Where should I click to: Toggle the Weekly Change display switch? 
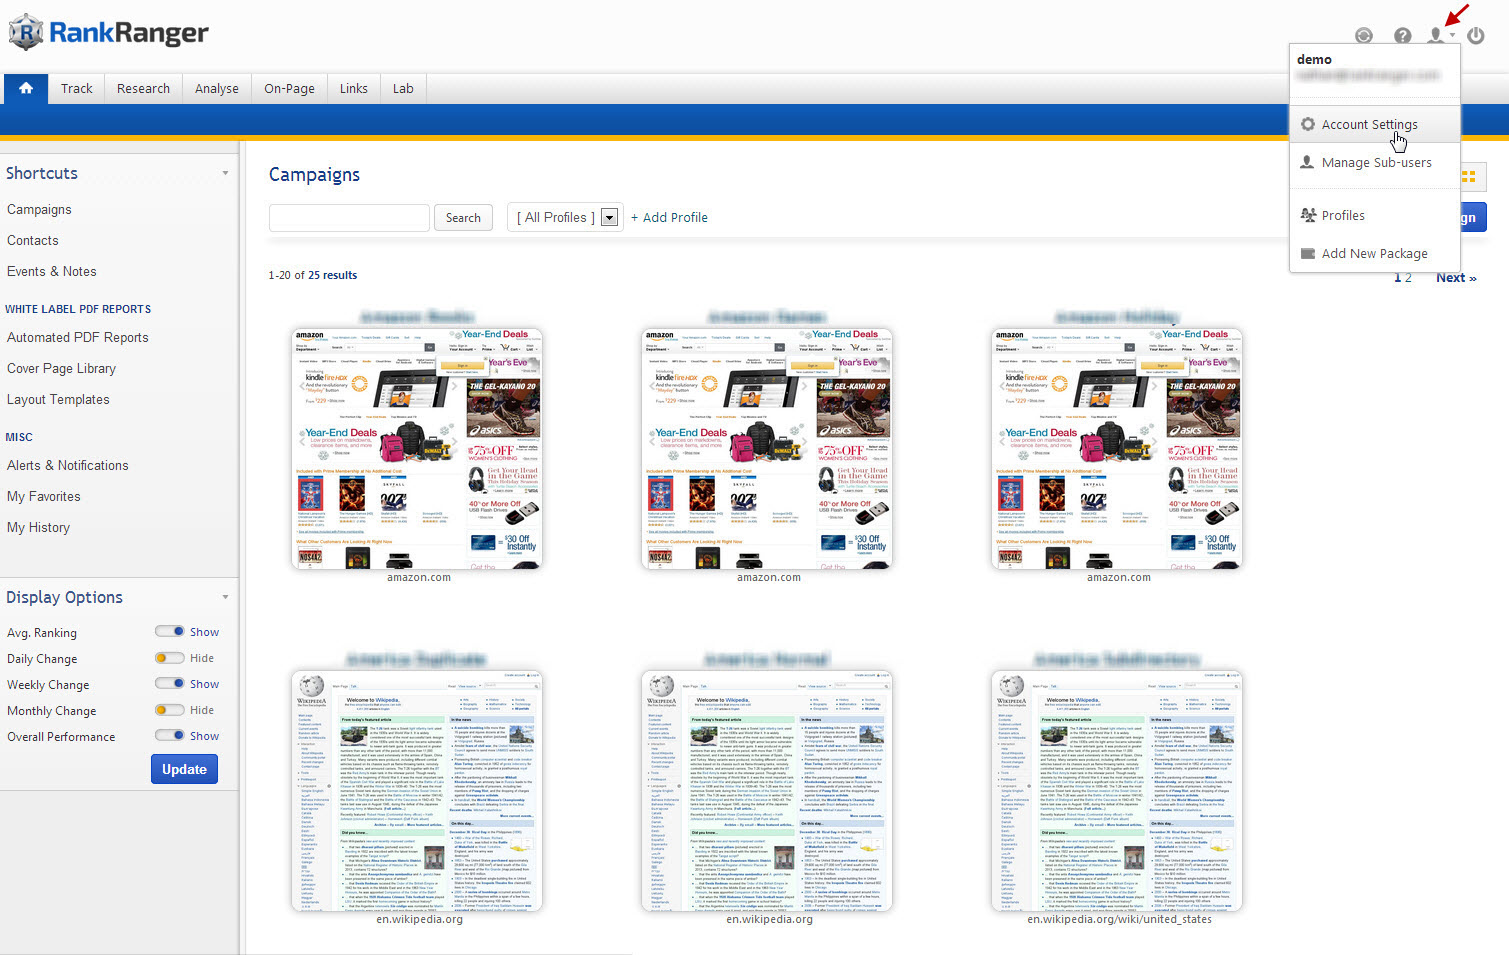click(170, 683)
